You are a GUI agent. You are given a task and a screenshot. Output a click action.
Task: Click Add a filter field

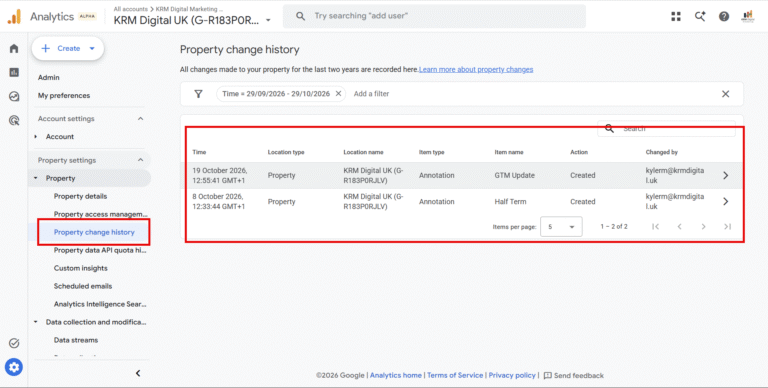coord(371,94)
